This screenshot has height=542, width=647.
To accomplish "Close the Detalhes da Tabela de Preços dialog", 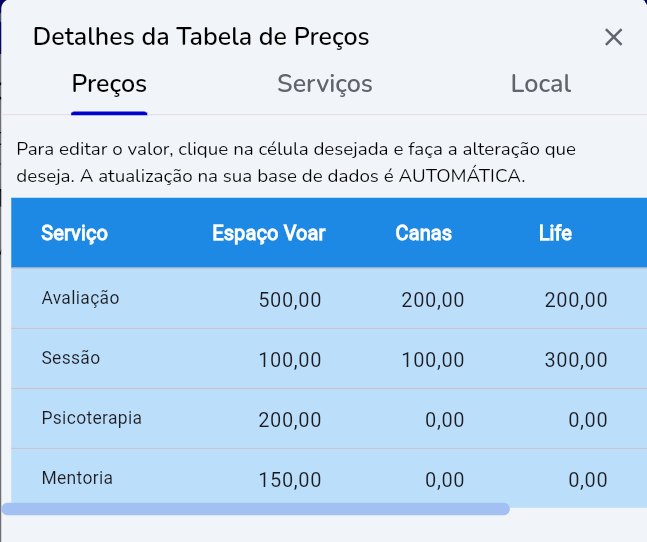I will tap(613, 38).
